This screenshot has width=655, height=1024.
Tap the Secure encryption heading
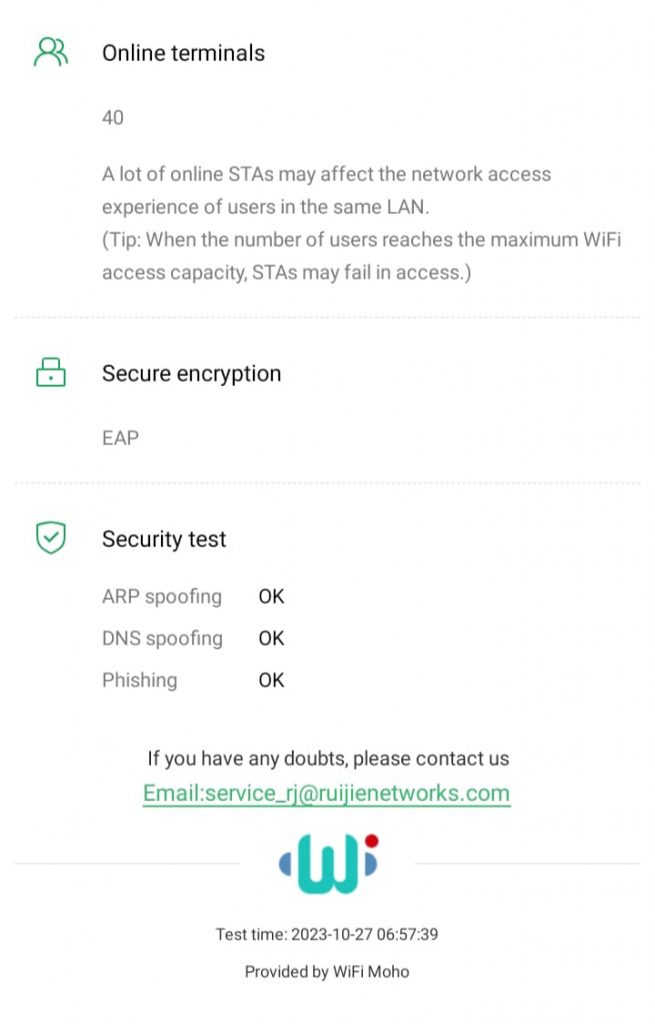tap(191, 373)
